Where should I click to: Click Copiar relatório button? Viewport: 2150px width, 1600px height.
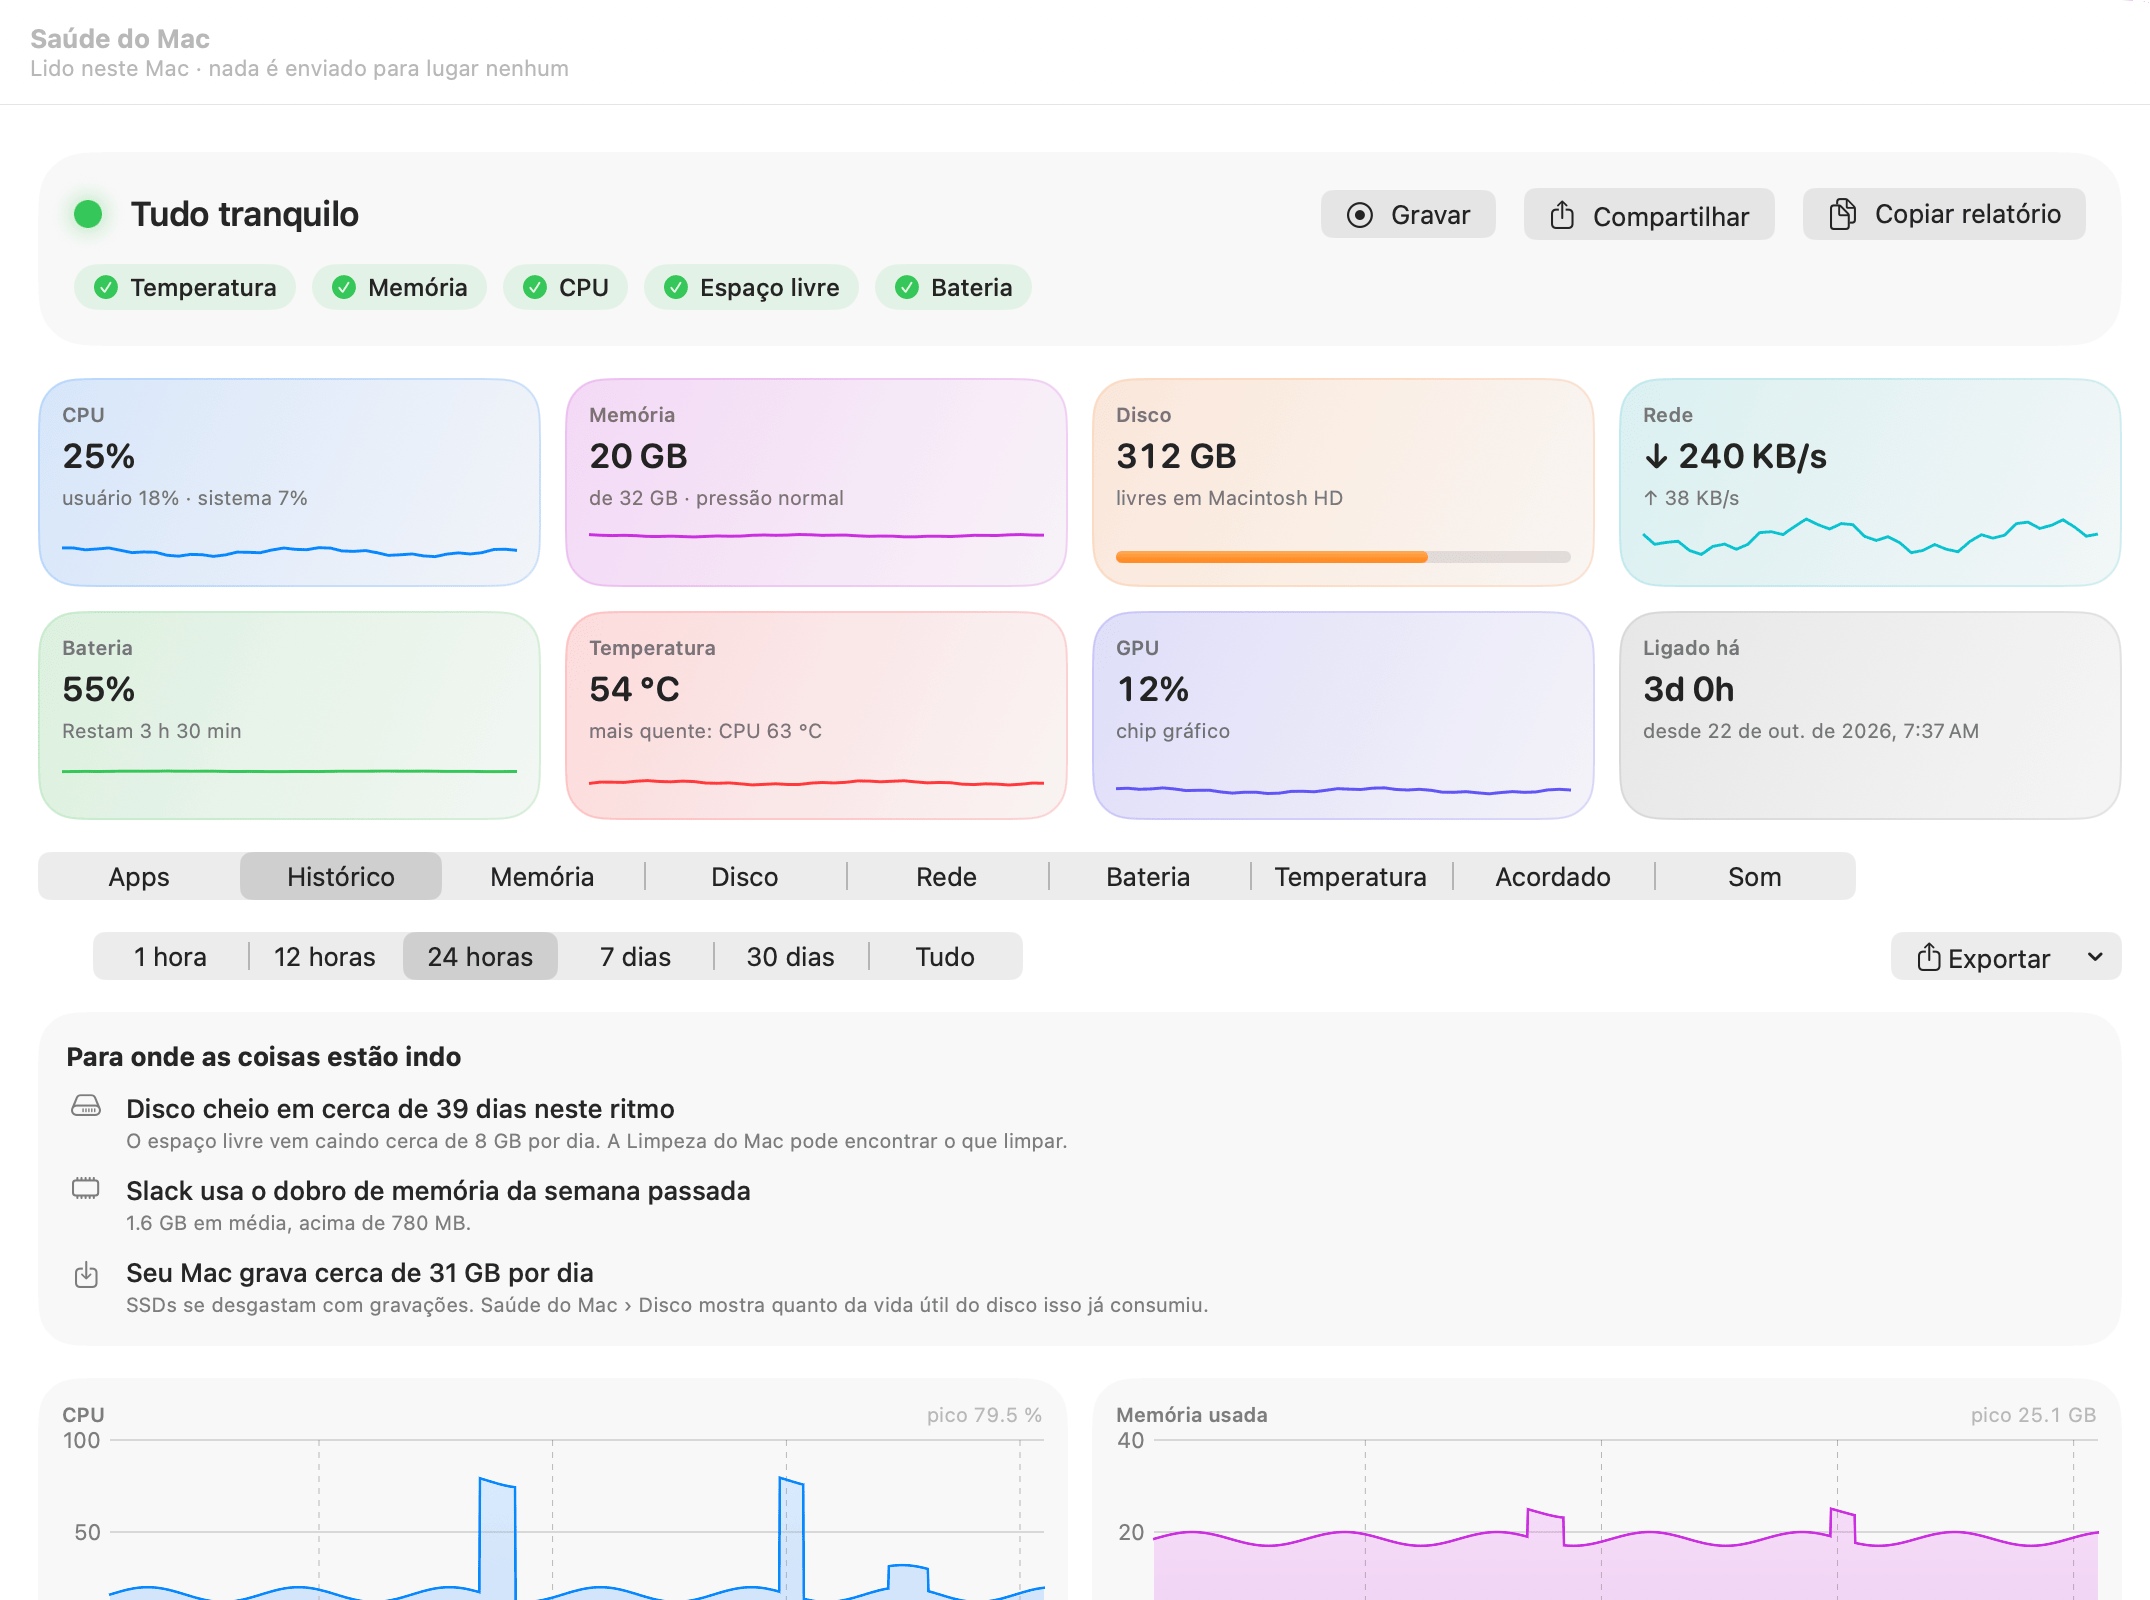click(1944, 214)
